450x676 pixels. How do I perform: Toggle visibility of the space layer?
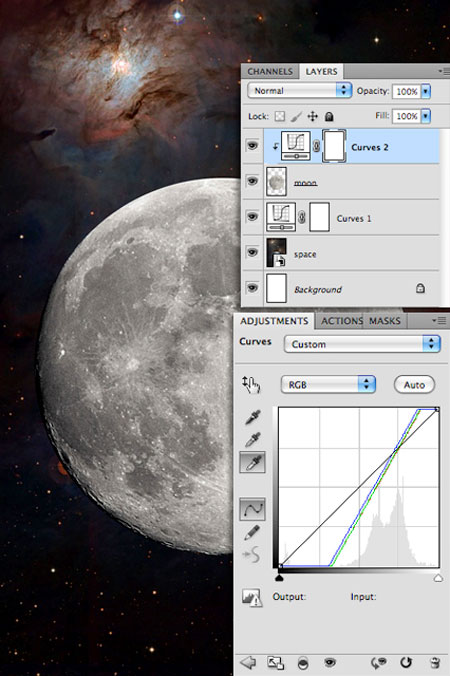253,252
